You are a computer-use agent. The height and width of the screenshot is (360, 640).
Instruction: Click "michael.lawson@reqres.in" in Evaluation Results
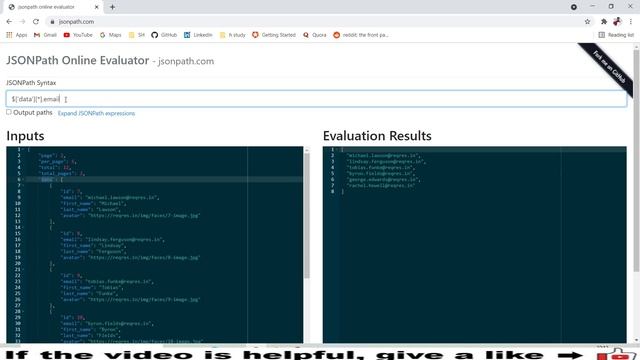pos(382,156)
